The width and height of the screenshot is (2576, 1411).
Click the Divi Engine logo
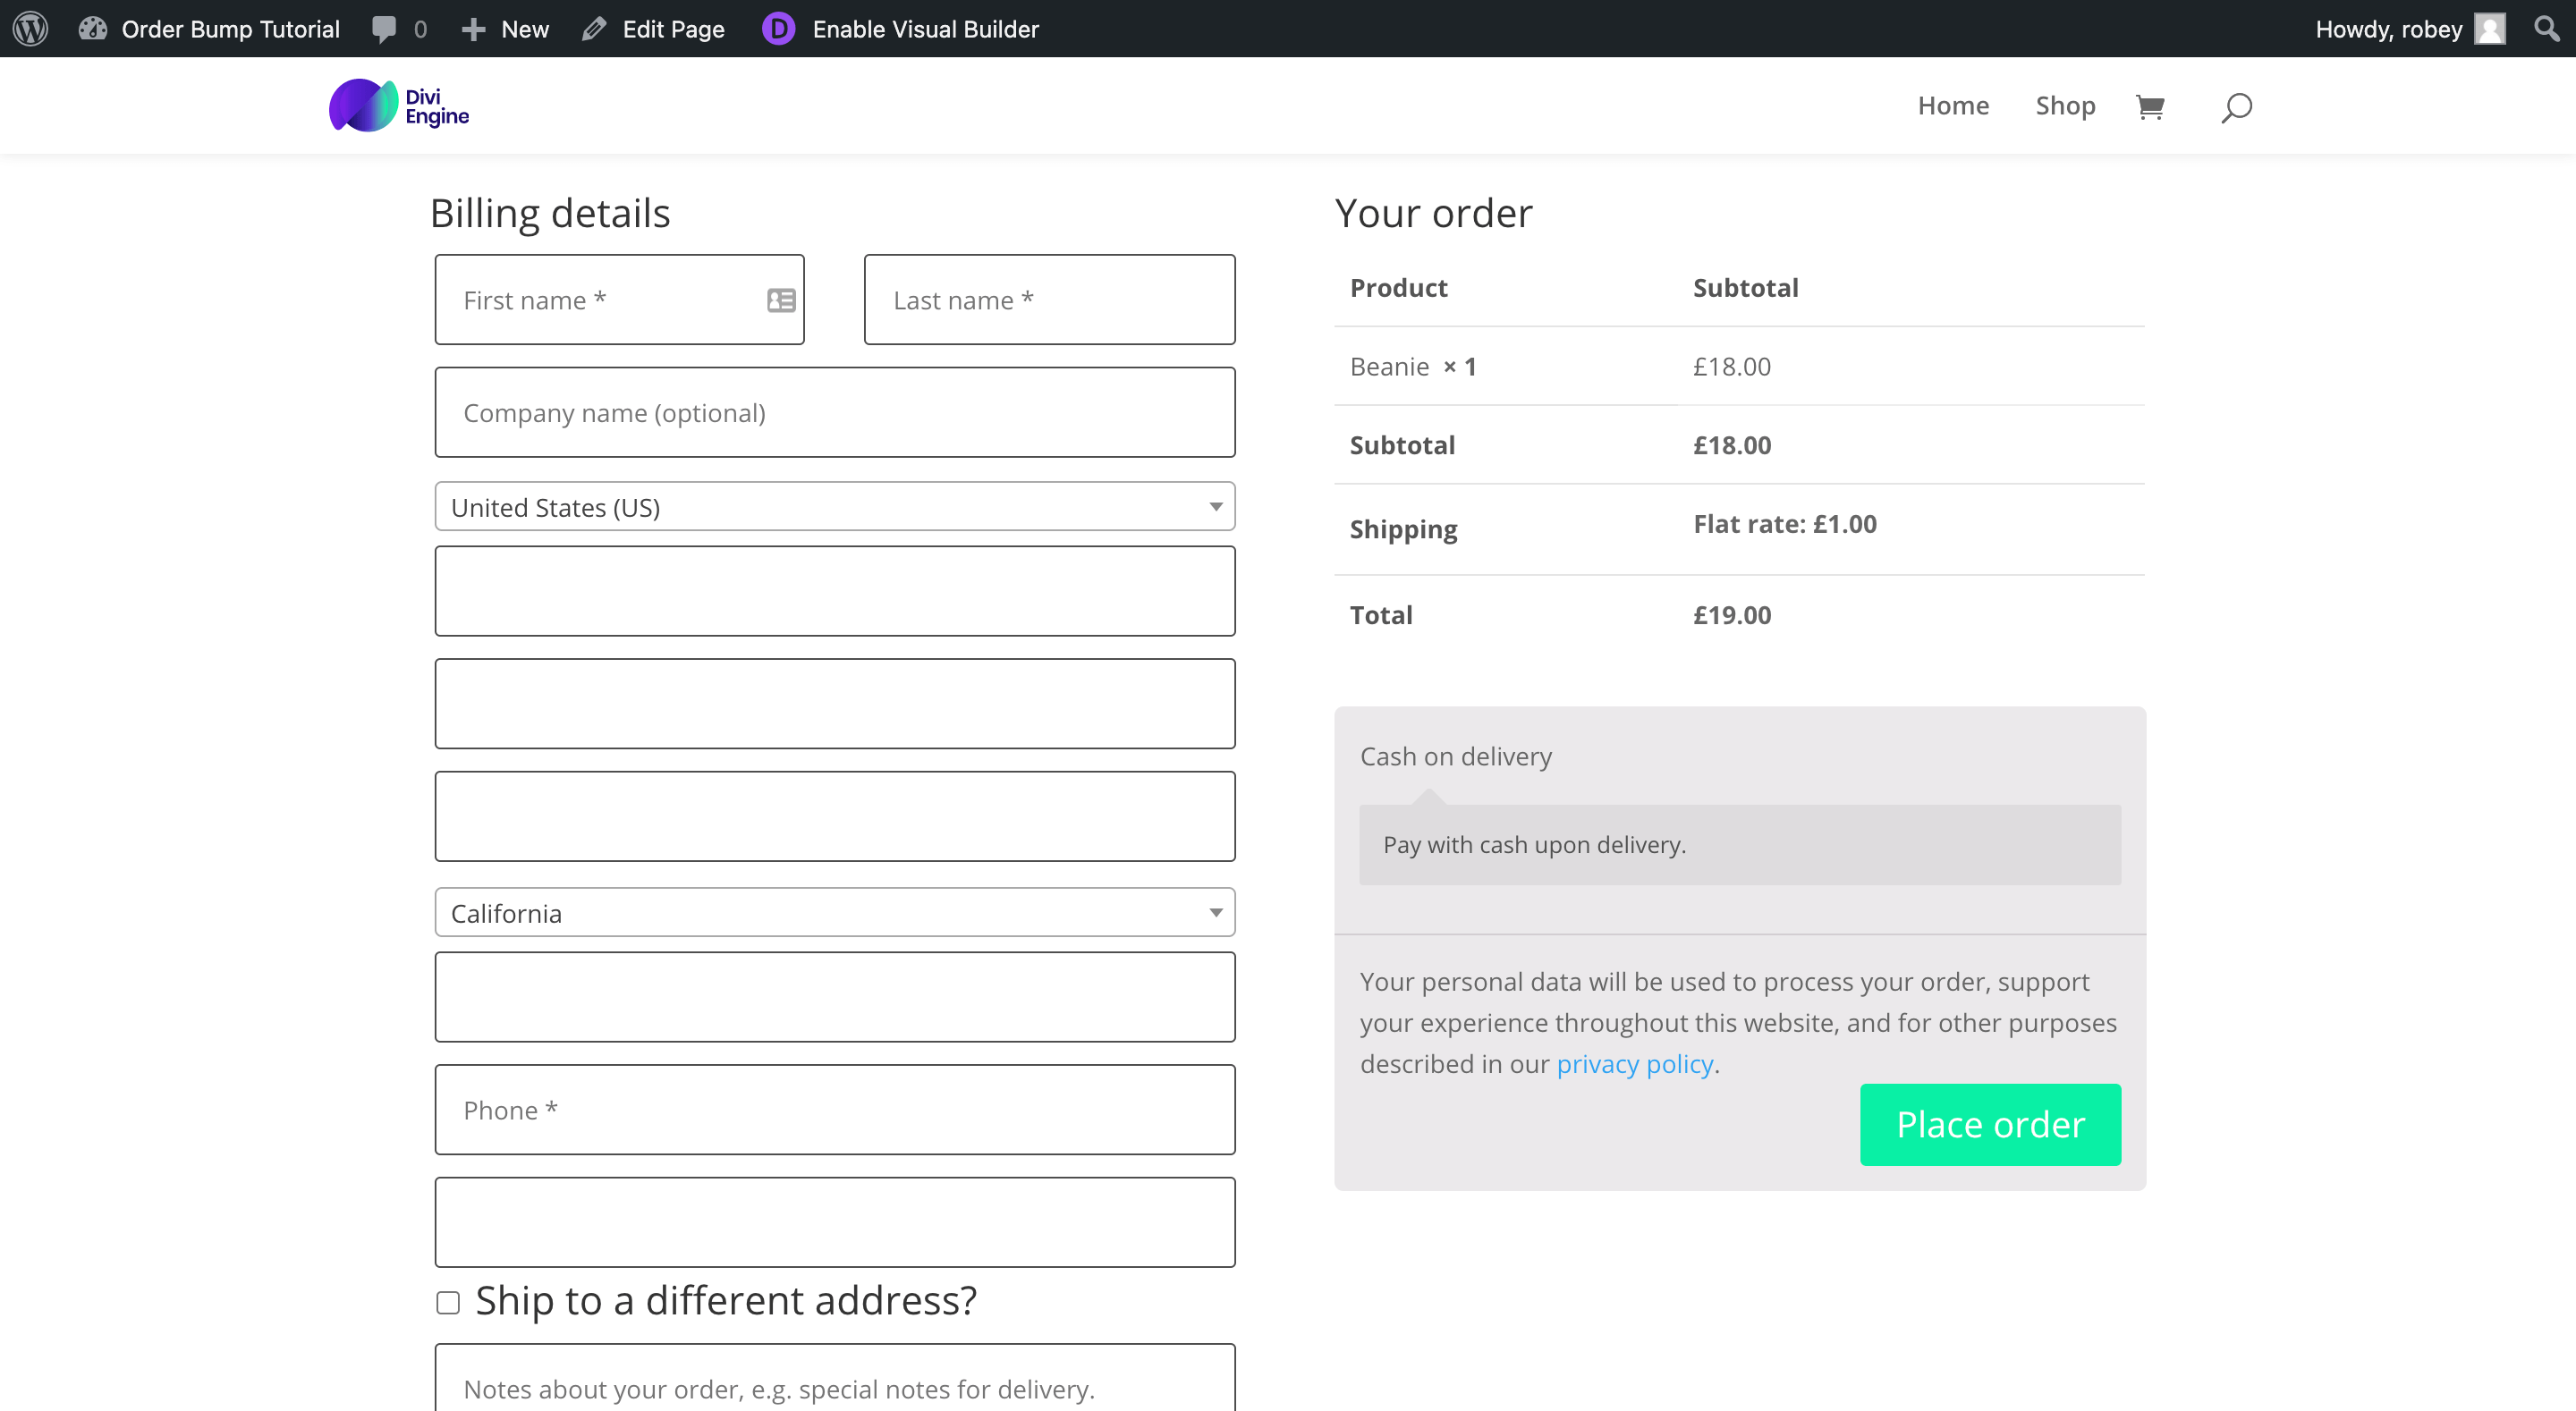click(399, 106)
